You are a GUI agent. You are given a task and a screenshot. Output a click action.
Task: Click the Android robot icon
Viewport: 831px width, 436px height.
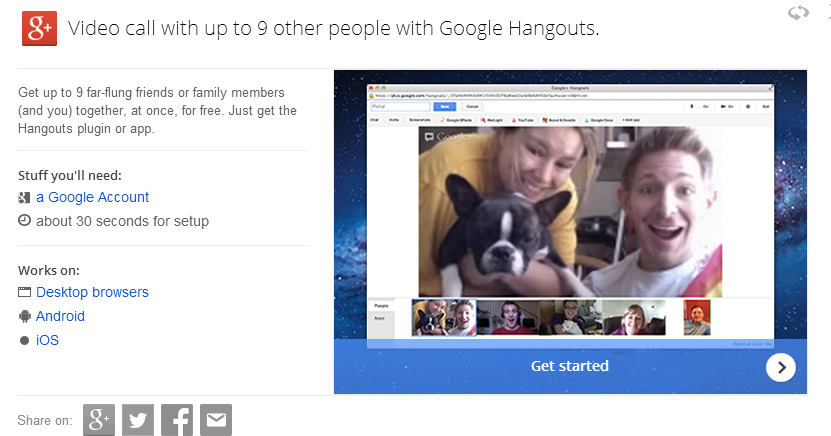(x=24, y=316)
